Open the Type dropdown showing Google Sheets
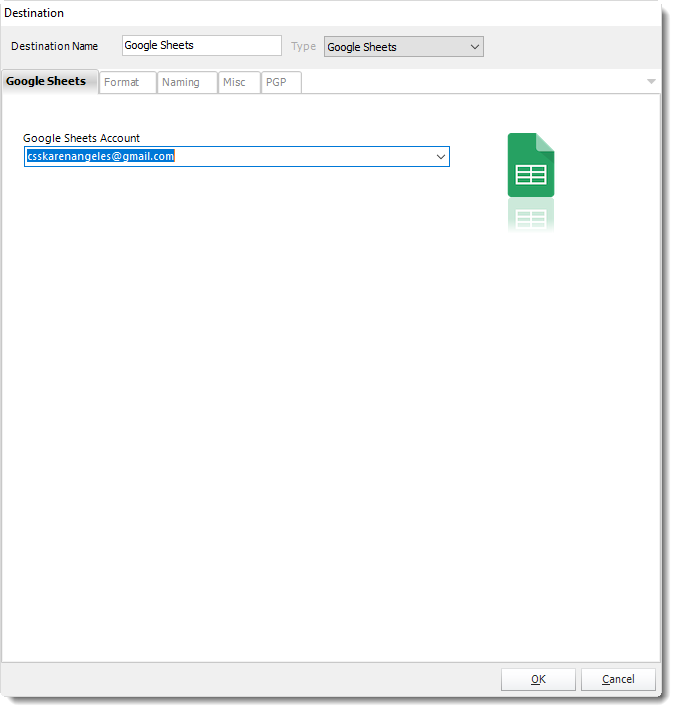677x712 pixels. pos(404,47)
